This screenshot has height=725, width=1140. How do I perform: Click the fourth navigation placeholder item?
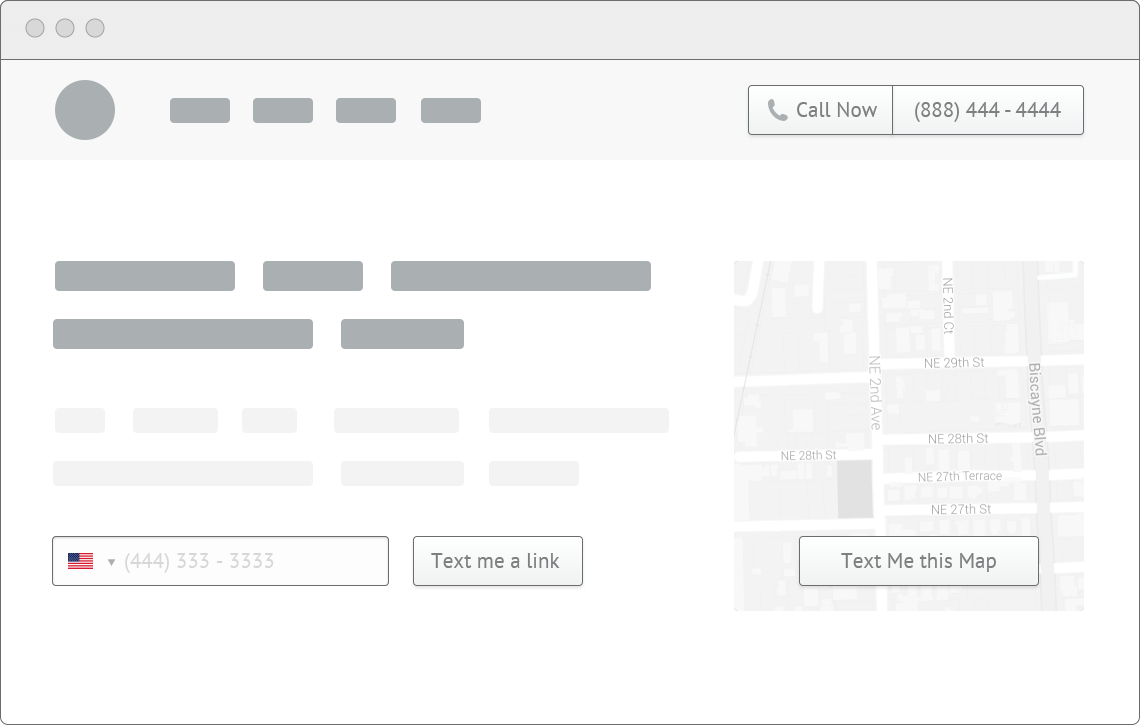point(451,110)
